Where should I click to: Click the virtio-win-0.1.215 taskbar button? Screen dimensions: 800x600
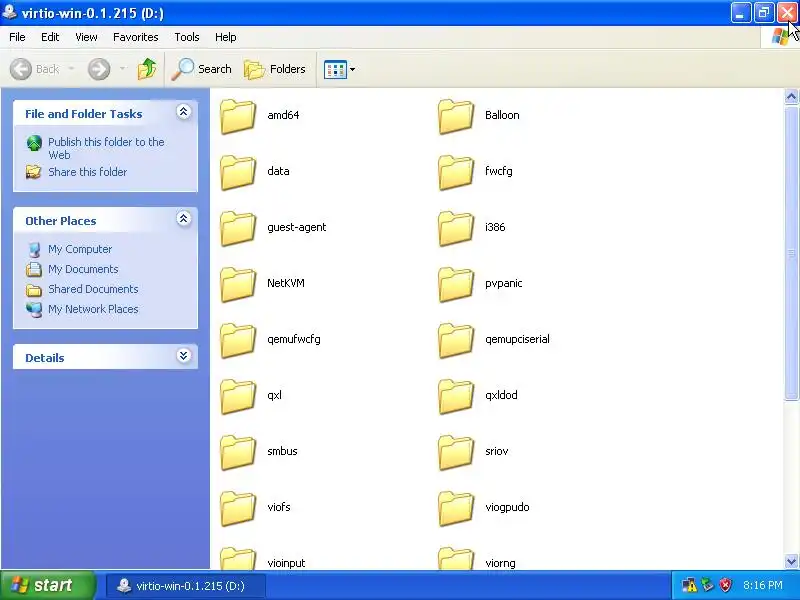(x=186, y=586)
